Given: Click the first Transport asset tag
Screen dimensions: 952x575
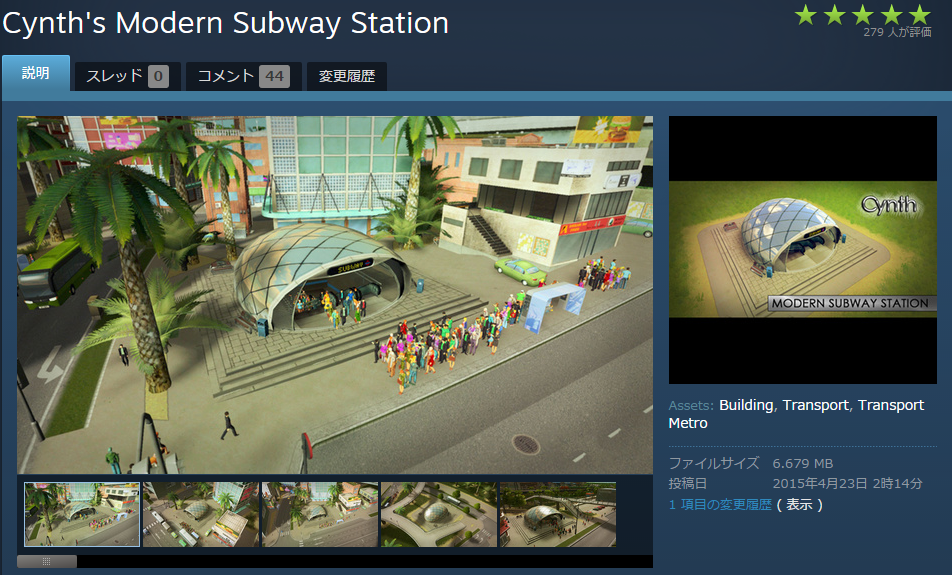Looking at the screenshot, I should pos(815,405).
